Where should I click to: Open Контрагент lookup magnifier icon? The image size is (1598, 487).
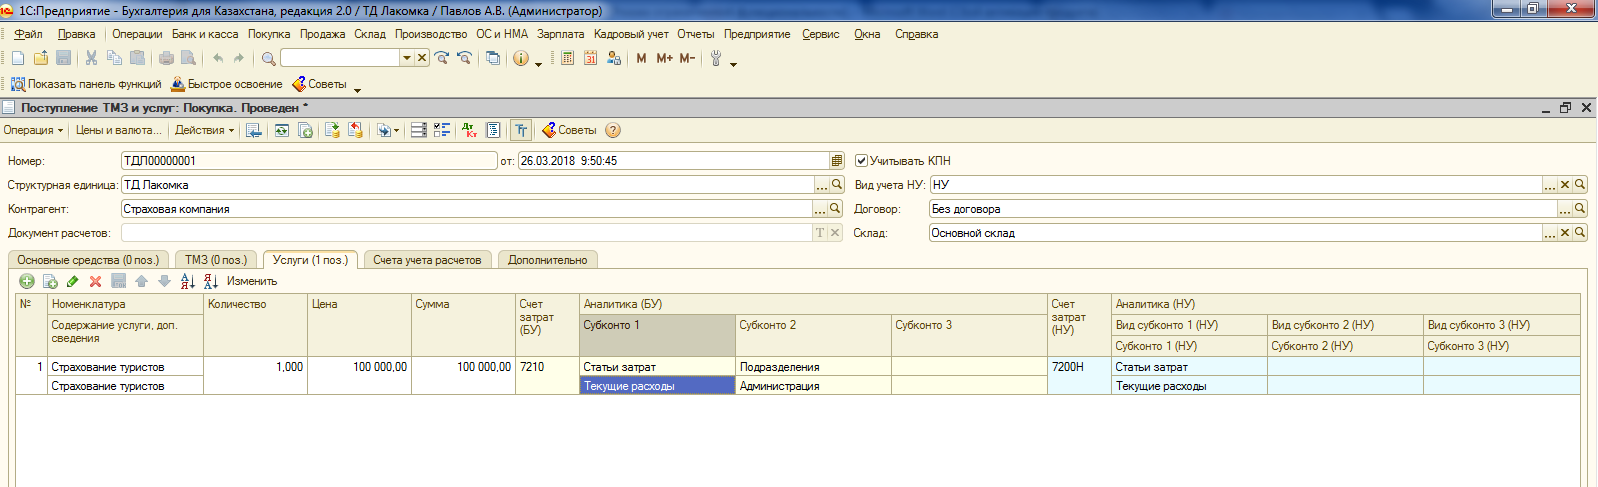click(836, 209)
